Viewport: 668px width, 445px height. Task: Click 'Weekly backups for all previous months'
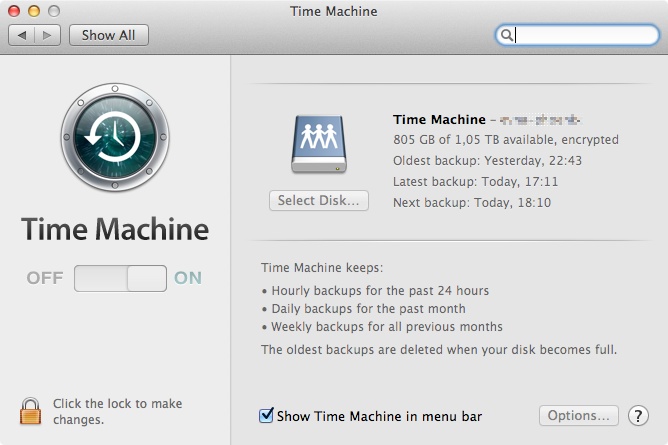tap(387, 327)
